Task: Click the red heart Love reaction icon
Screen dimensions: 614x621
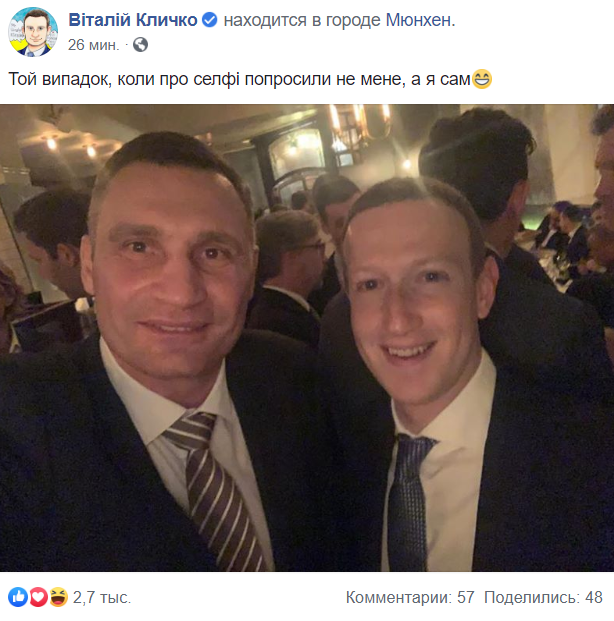Action: pos(37,597)
